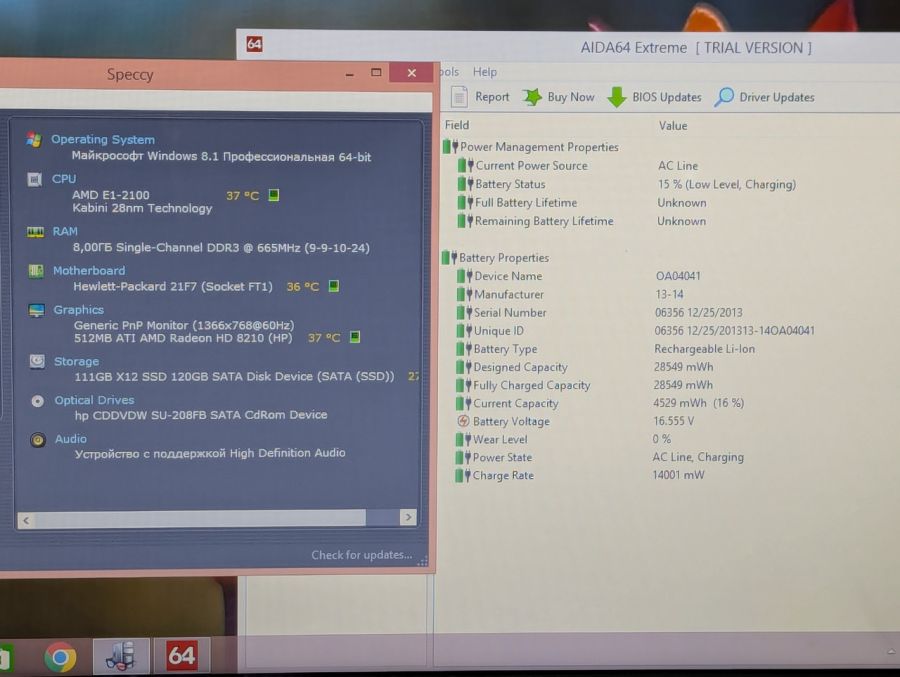This screenshot has width=900, height=677.
Task: Click the CPU chip icon in Speccy
Action: point(34,180)
